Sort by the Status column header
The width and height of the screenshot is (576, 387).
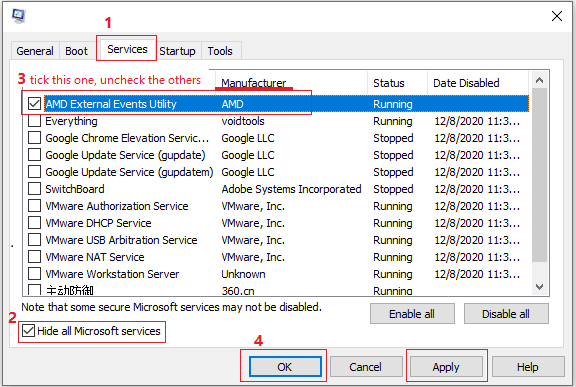pyautogui.click(x=397, y=83)
